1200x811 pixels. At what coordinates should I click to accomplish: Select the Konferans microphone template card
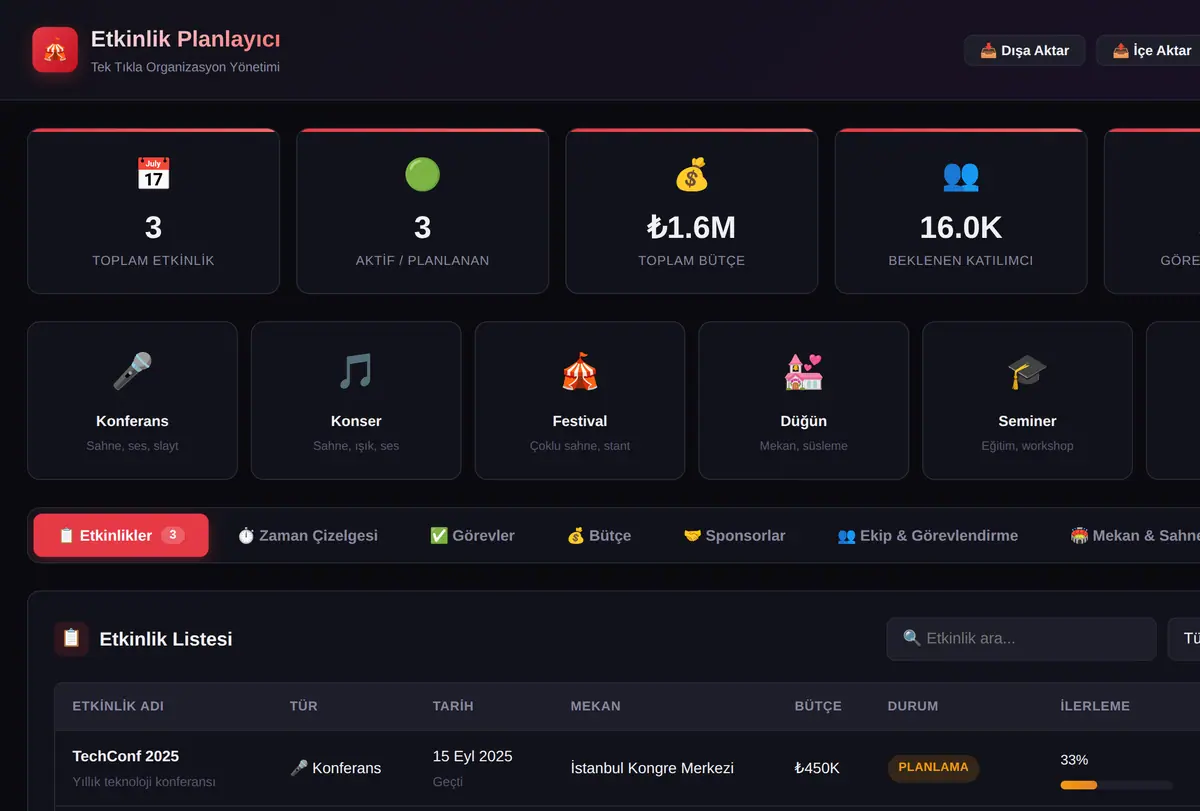132,400
